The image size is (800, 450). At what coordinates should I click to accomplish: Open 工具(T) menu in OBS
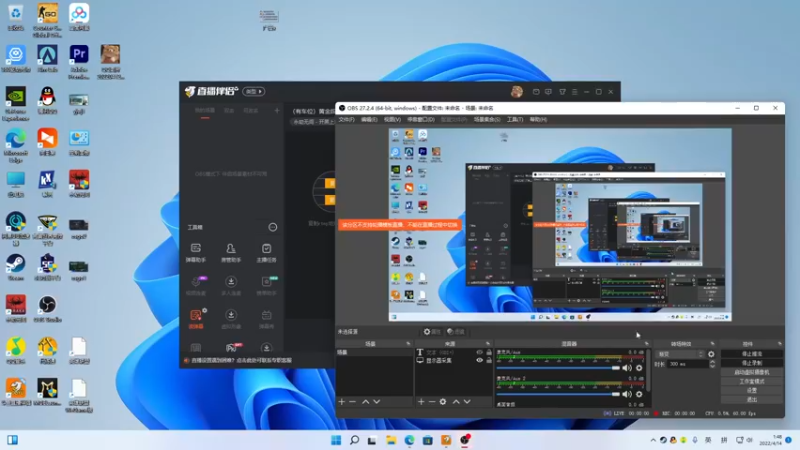515,119
